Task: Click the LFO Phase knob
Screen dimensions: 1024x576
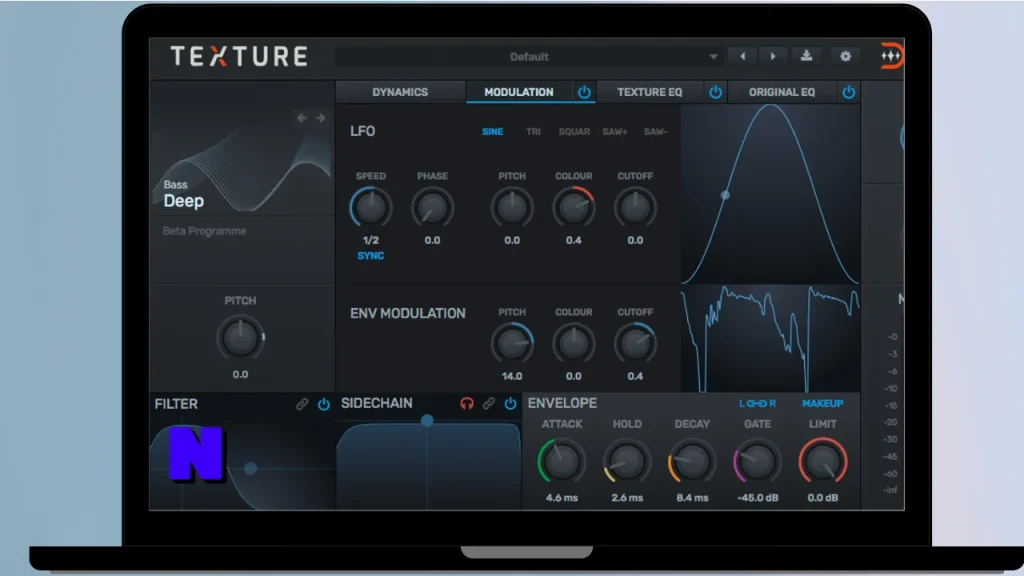Action: pos(432,208)
